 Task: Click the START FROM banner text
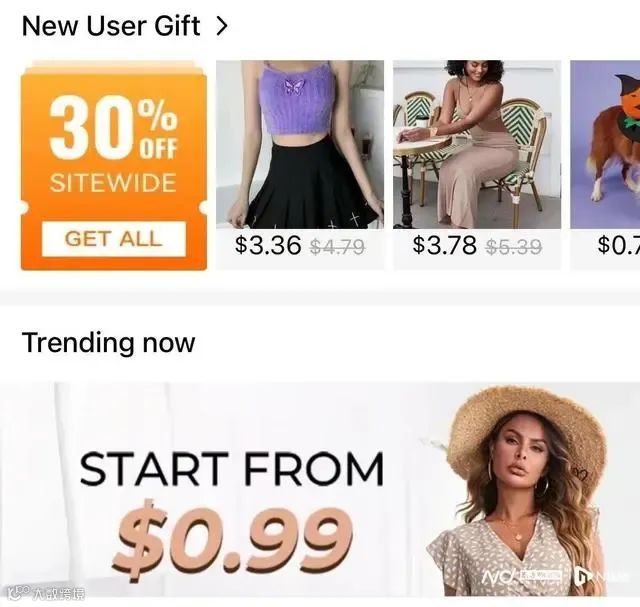[232, 469]
